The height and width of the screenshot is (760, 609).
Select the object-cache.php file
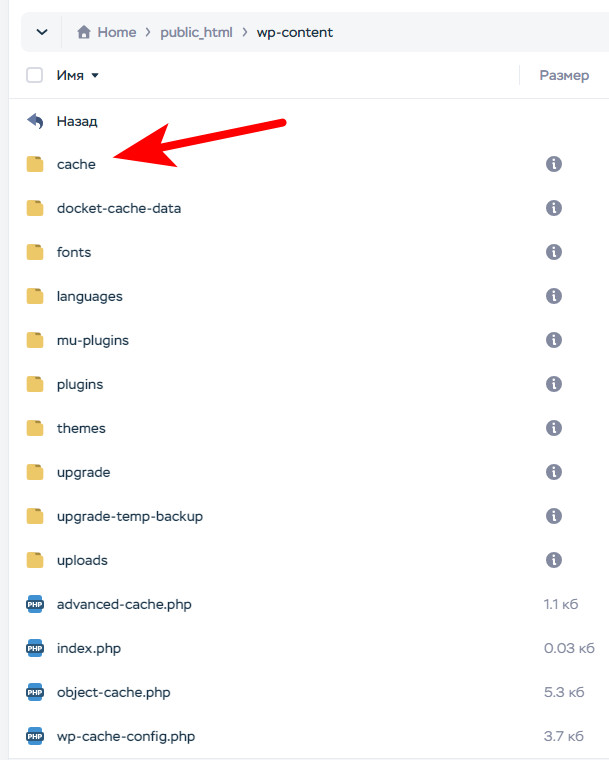(x=113, y=692)
